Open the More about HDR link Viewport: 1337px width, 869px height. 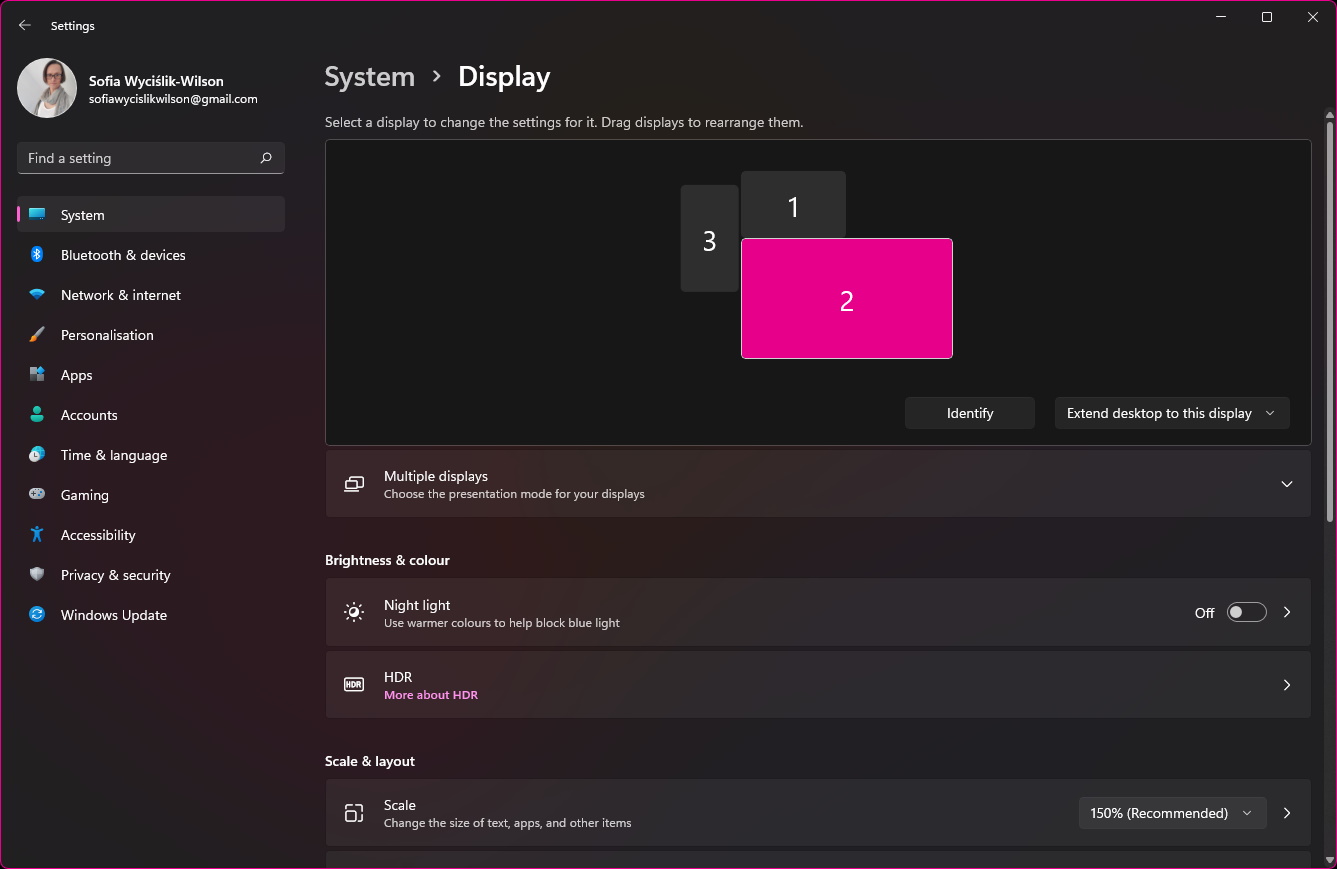pyautogui.click(x=431, y=694)
